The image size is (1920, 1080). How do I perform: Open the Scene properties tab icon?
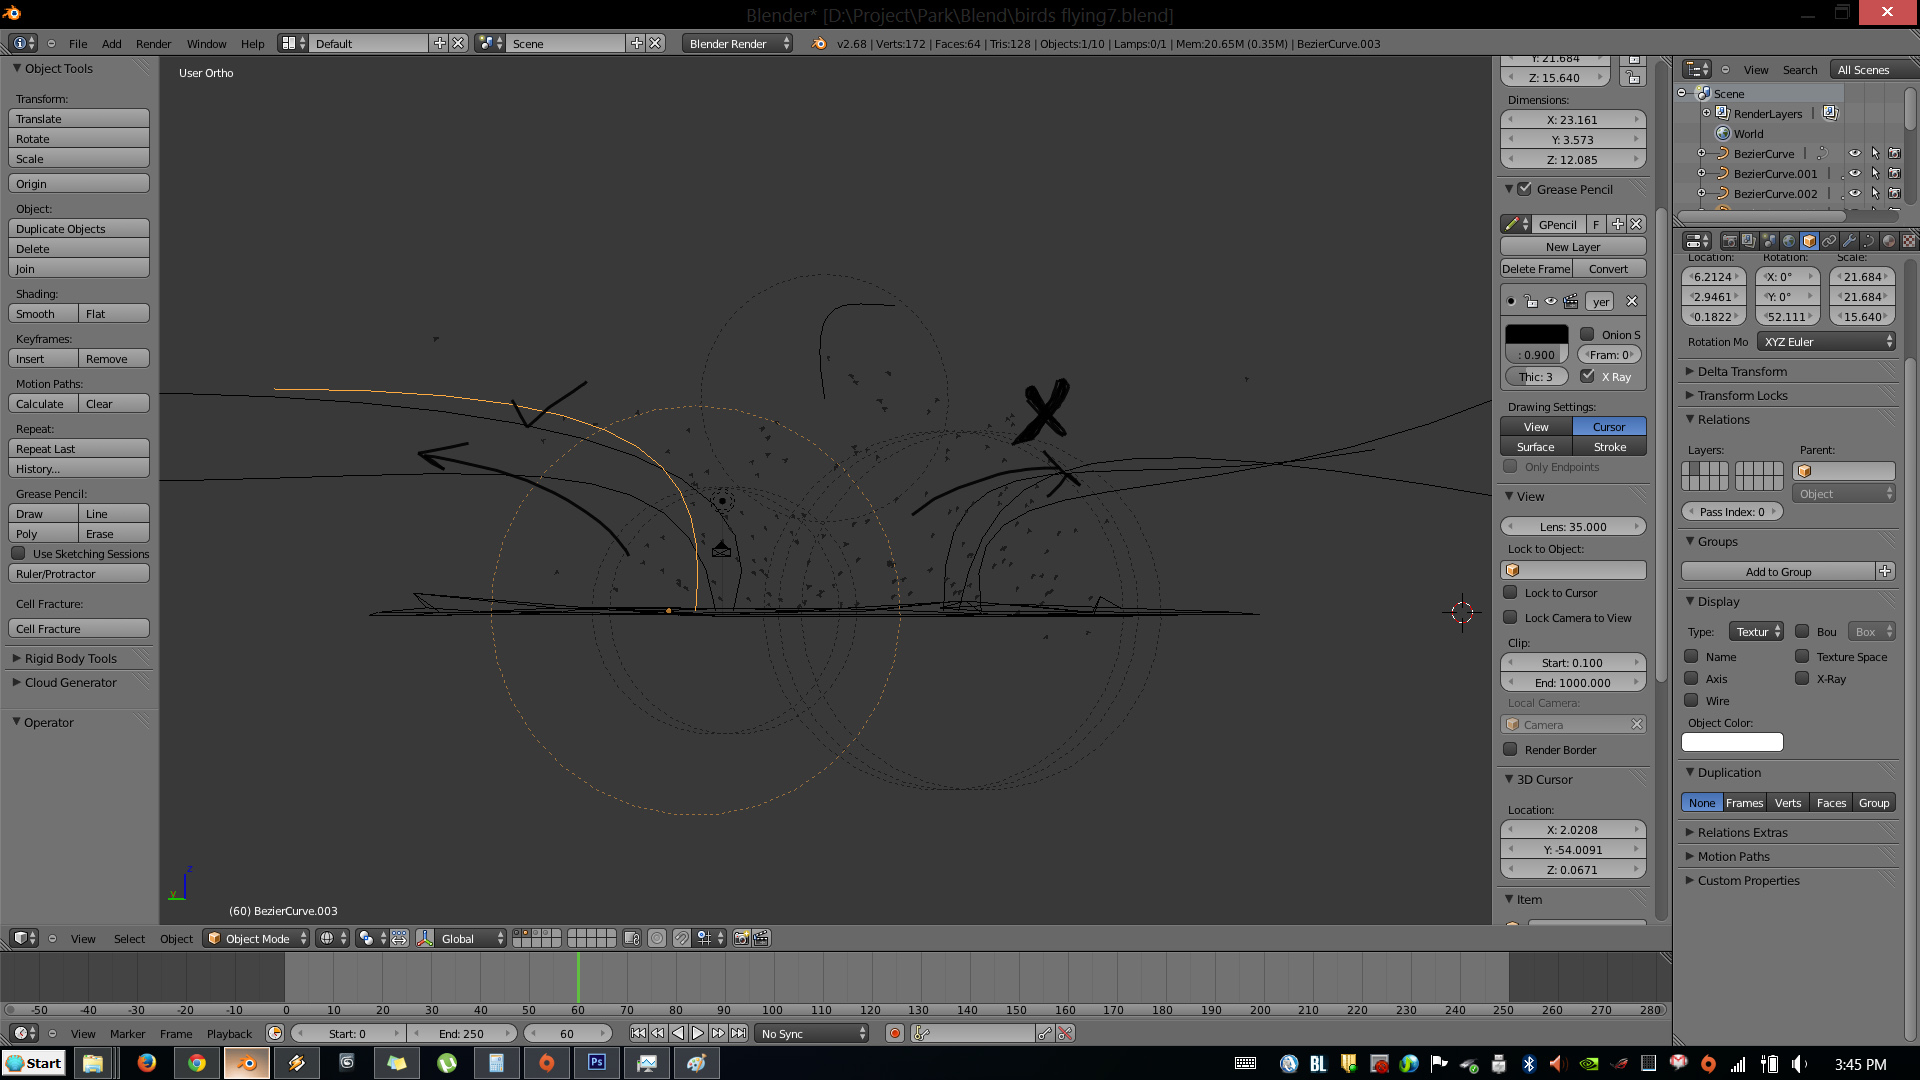1769,241
